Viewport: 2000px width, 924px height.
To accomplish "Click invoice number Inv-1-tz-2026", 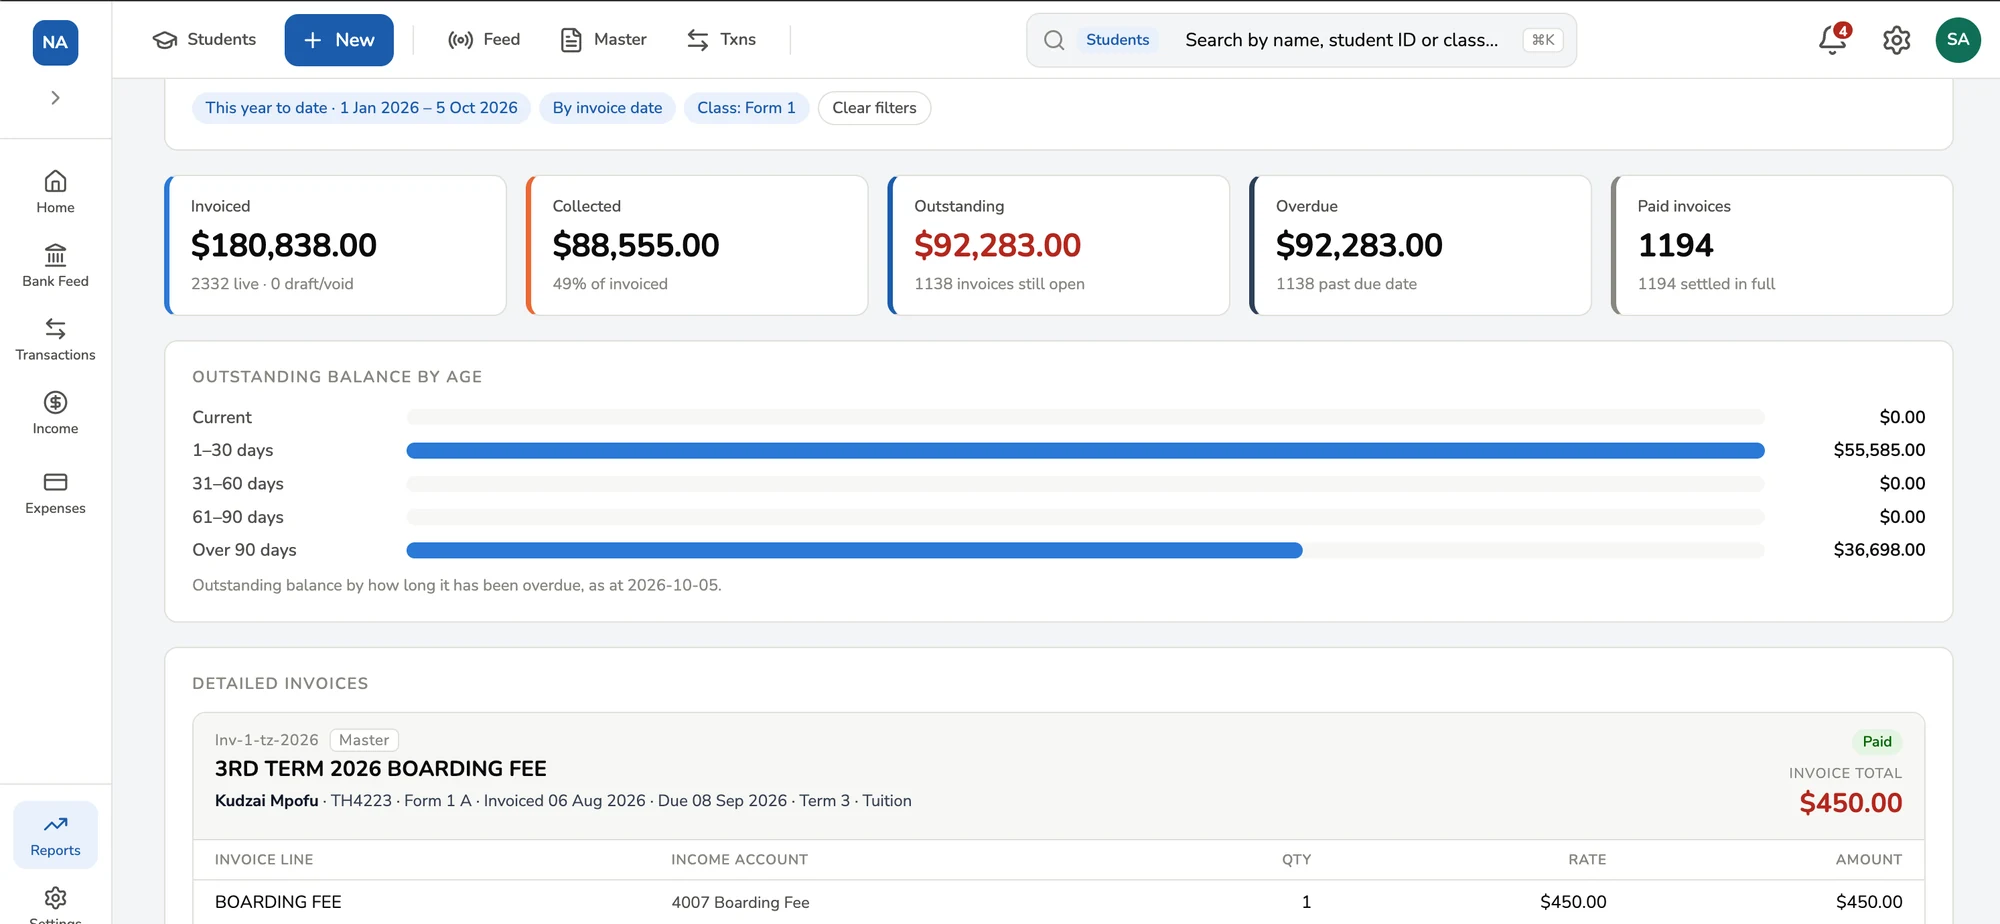I will (x=266, y=740).
